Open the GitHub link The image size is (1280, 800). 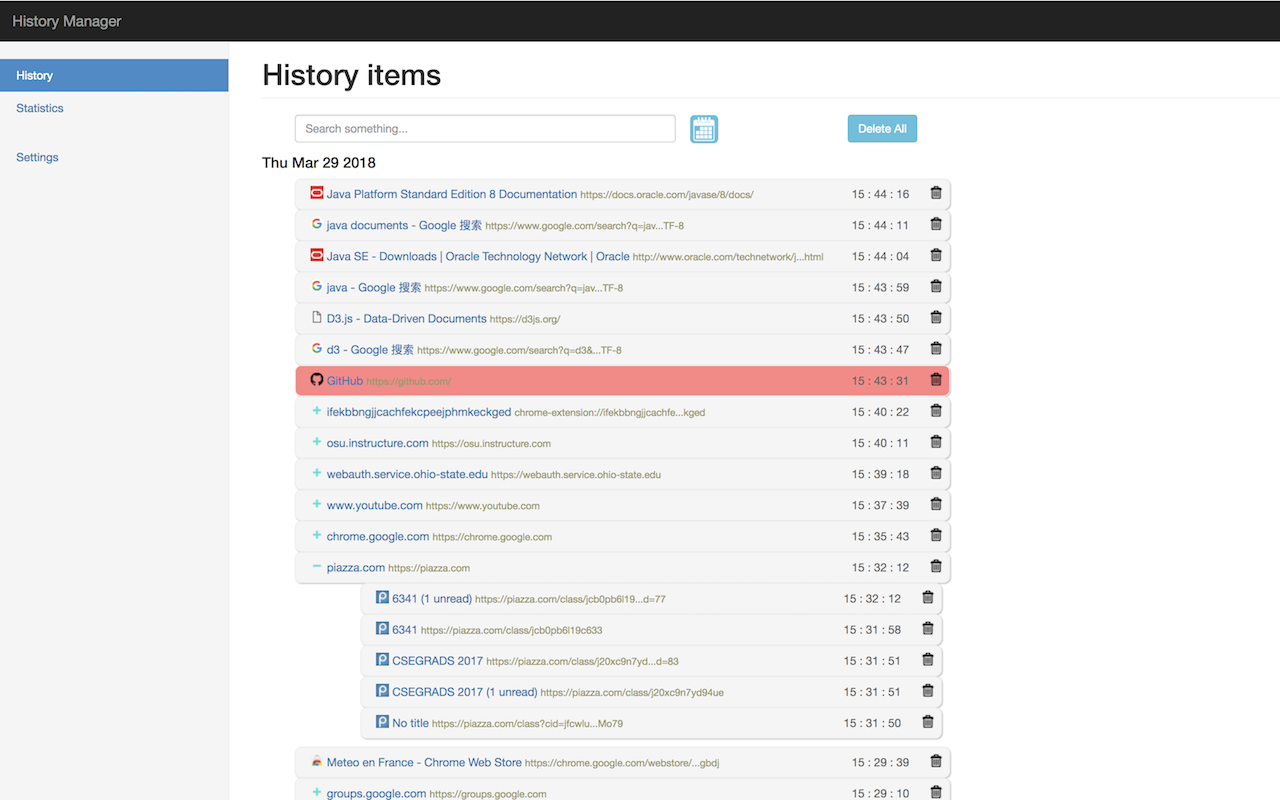pyautogui.click(x=345, y=380)
